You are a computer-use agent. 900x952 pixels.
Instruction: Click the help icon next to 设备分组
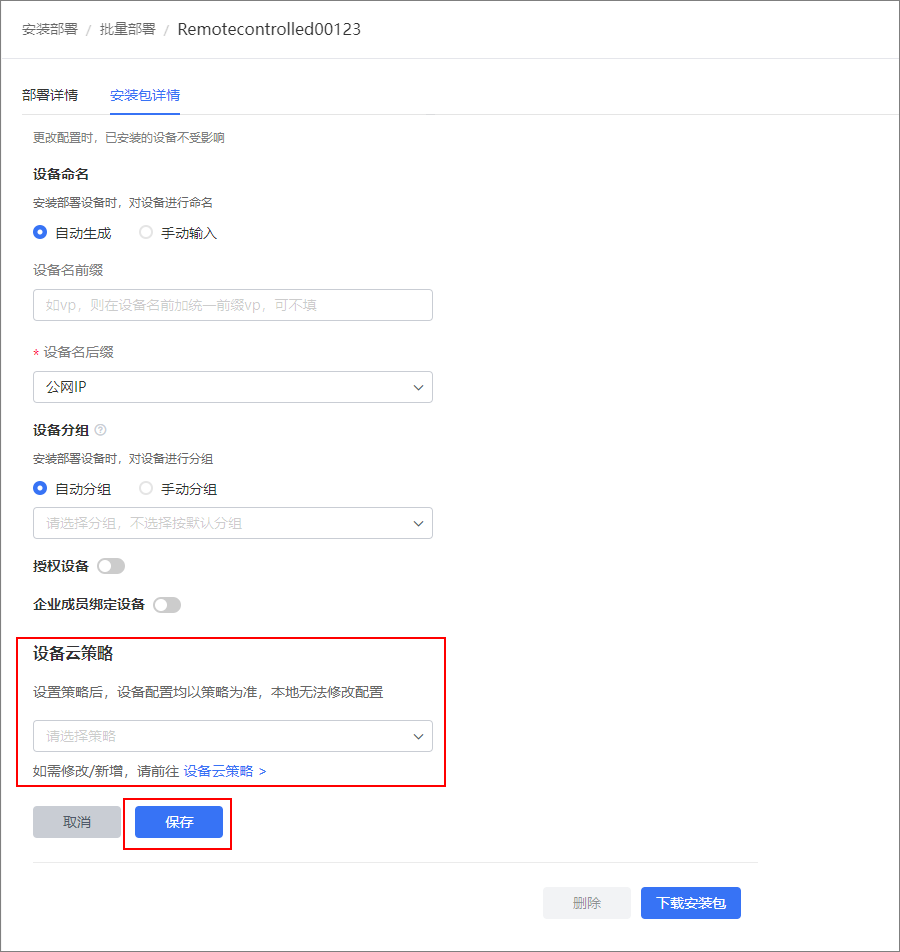coord(101,430)
